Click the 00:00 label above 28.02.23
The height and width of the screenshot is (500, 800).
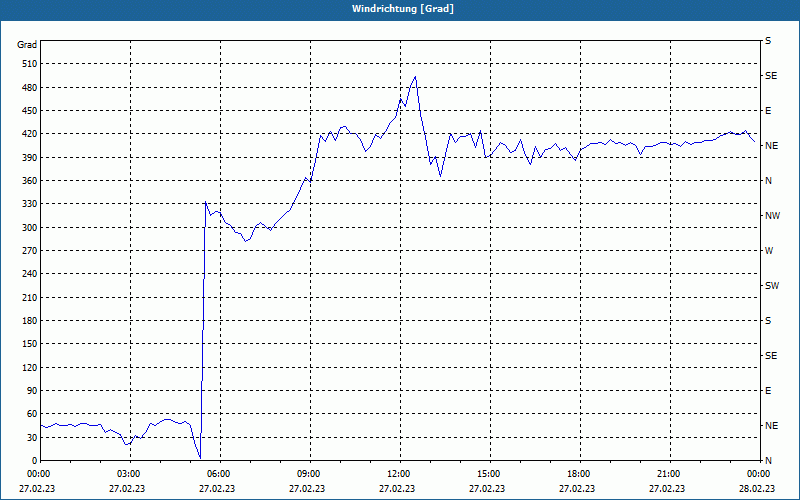(x=760, y=474)
